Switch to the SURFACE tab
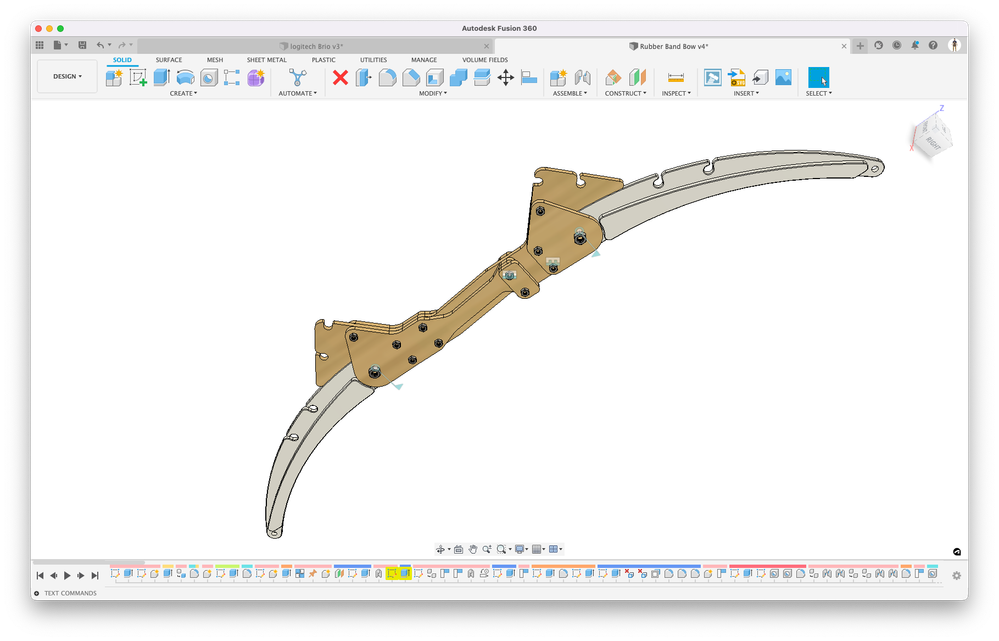Screen dimensions: 999x641 (x=169, y=60)
